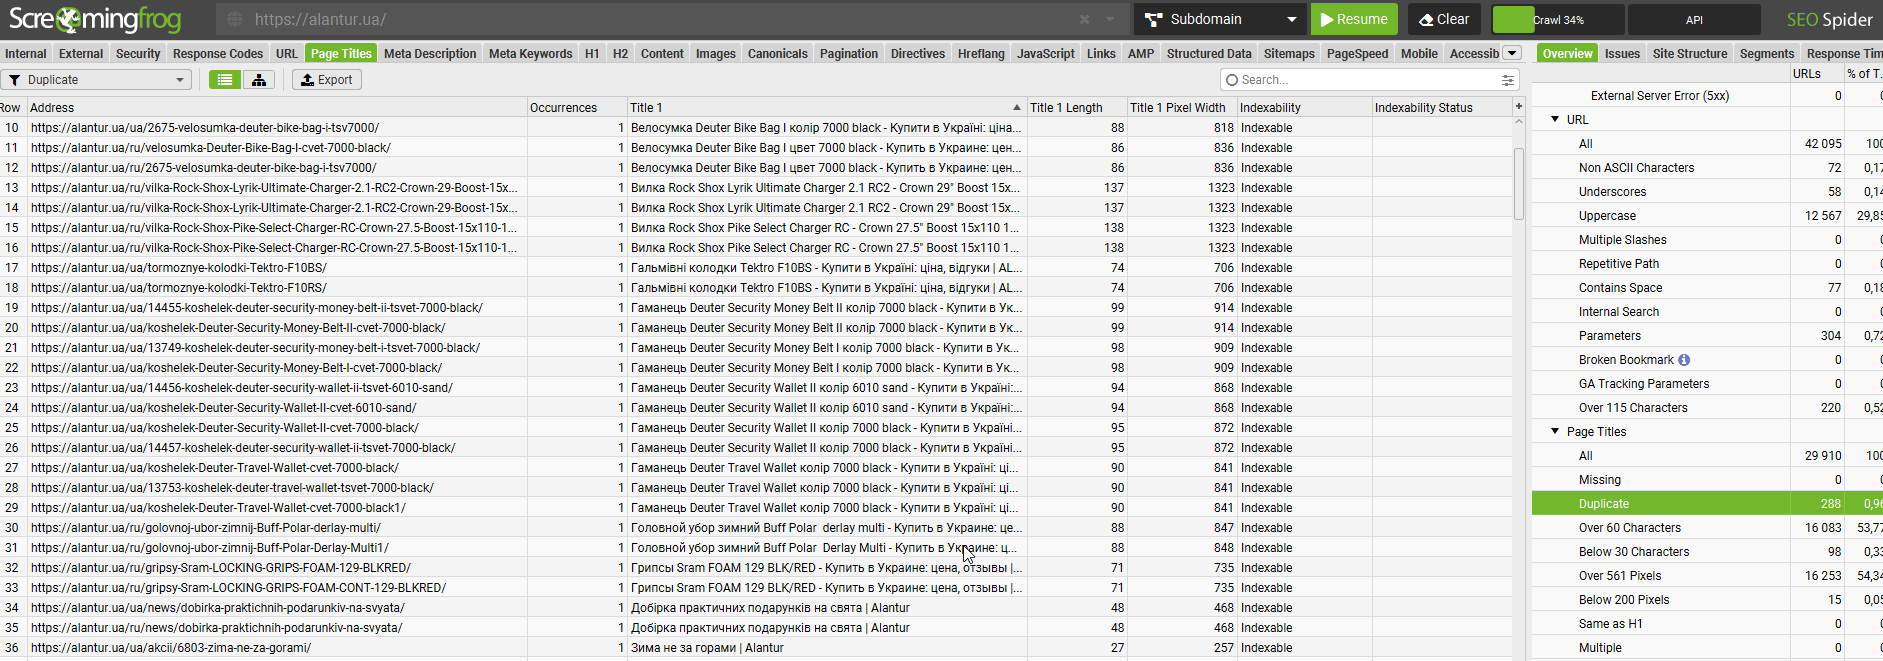Image resolution: width=1883 pixels, height=661 pixels.
Task: Focus the Search input field
Action: point(1368,80)
